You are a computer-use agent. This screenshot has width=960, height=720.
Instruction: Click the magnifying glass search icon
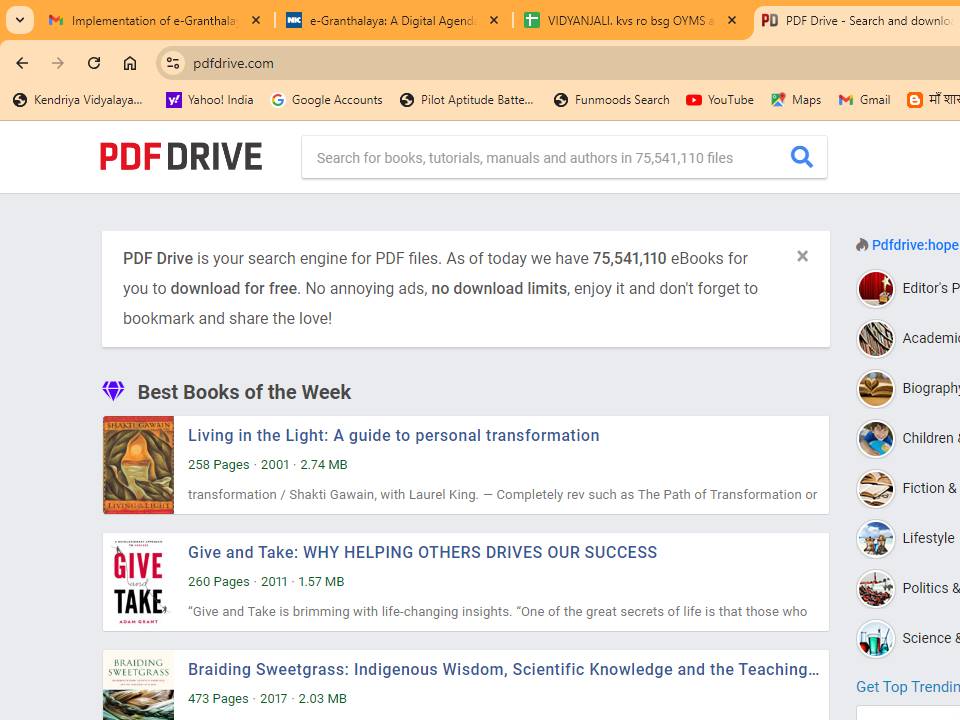[x=801, y=157]
